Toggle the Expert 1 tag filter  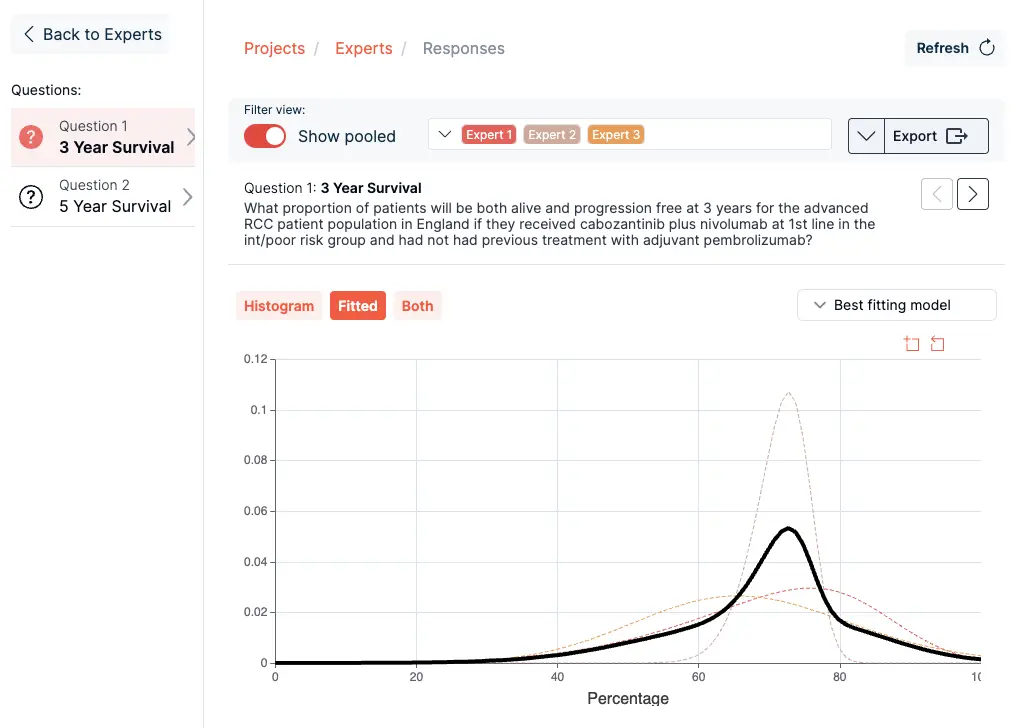(488, 135)
